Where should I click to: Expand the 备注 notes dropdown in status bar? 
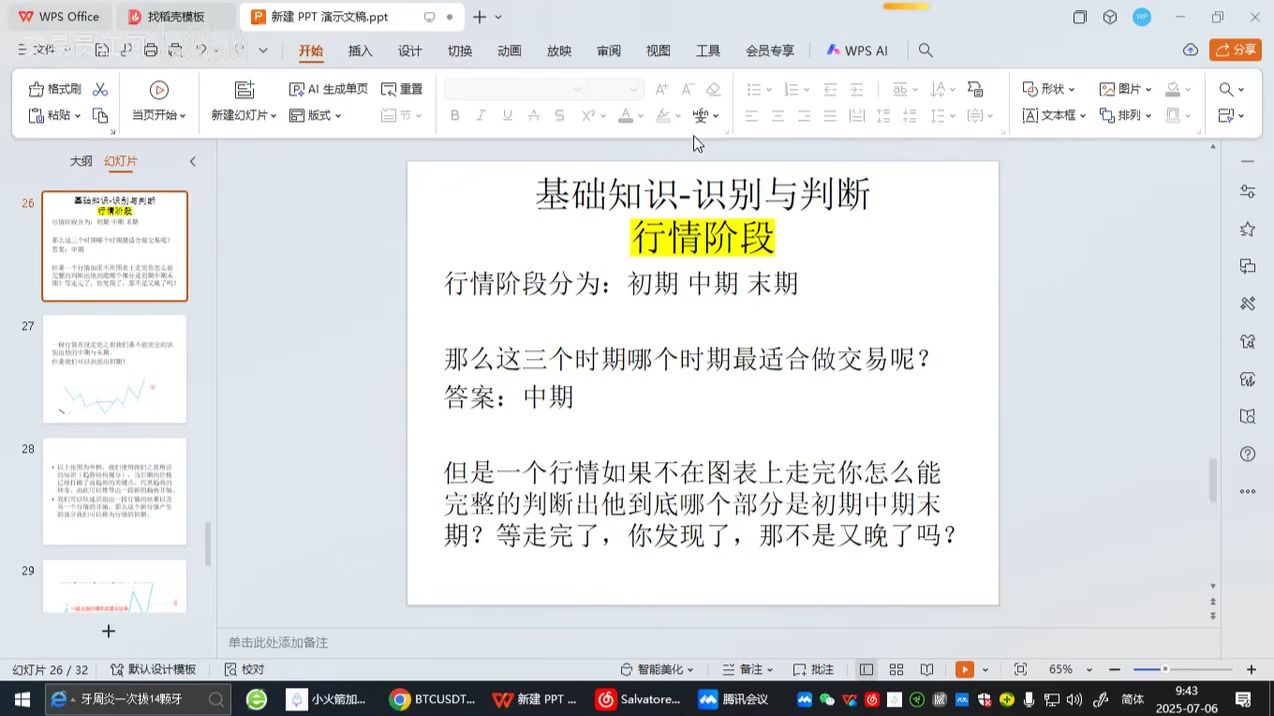pos(770,670)
